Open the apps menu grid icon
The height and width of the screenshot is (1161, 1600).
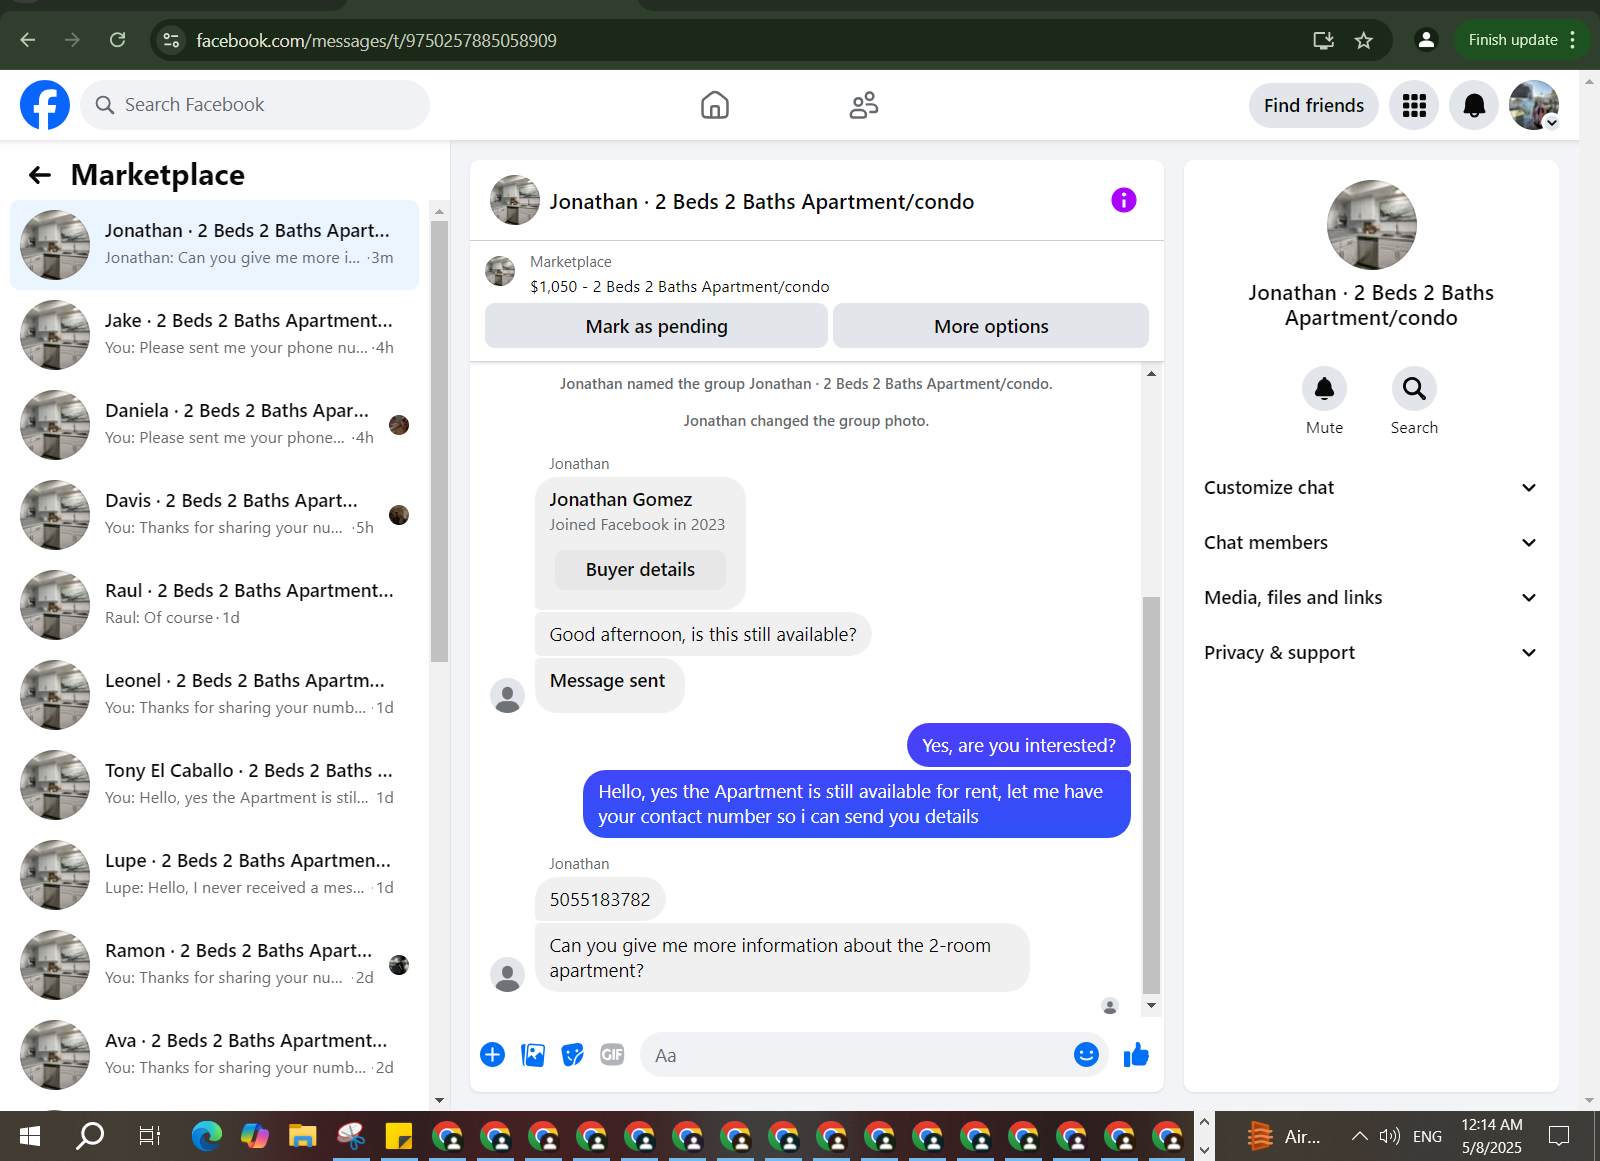point(1414,105)
